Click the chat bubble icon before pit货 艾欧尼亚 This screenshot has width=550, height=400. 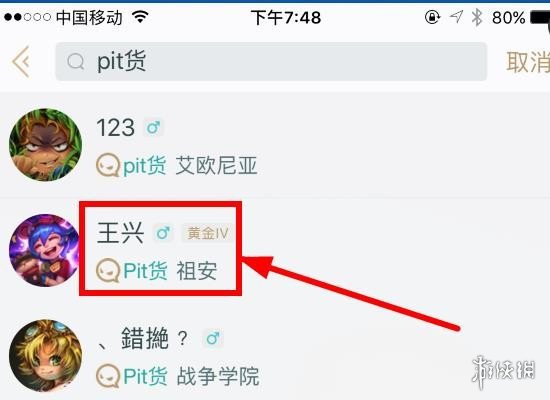pyautogui.click(x=108, y=165)
